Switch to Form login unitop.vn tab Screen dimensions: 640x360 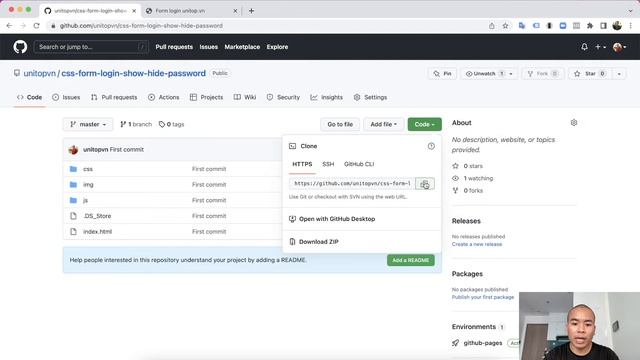180,11
